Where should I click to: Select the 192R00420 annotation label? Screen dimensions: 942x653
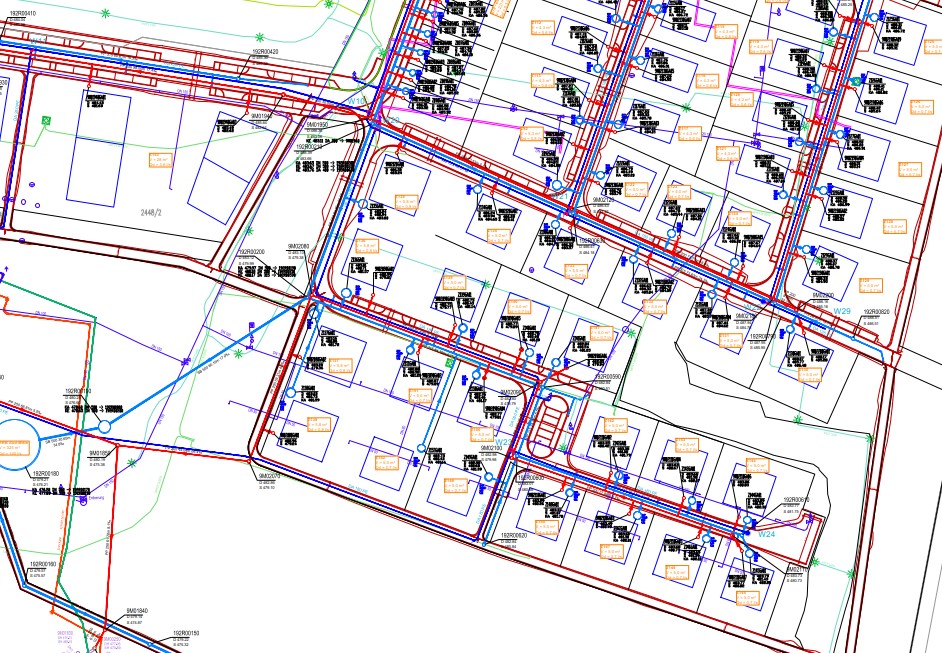265,51
